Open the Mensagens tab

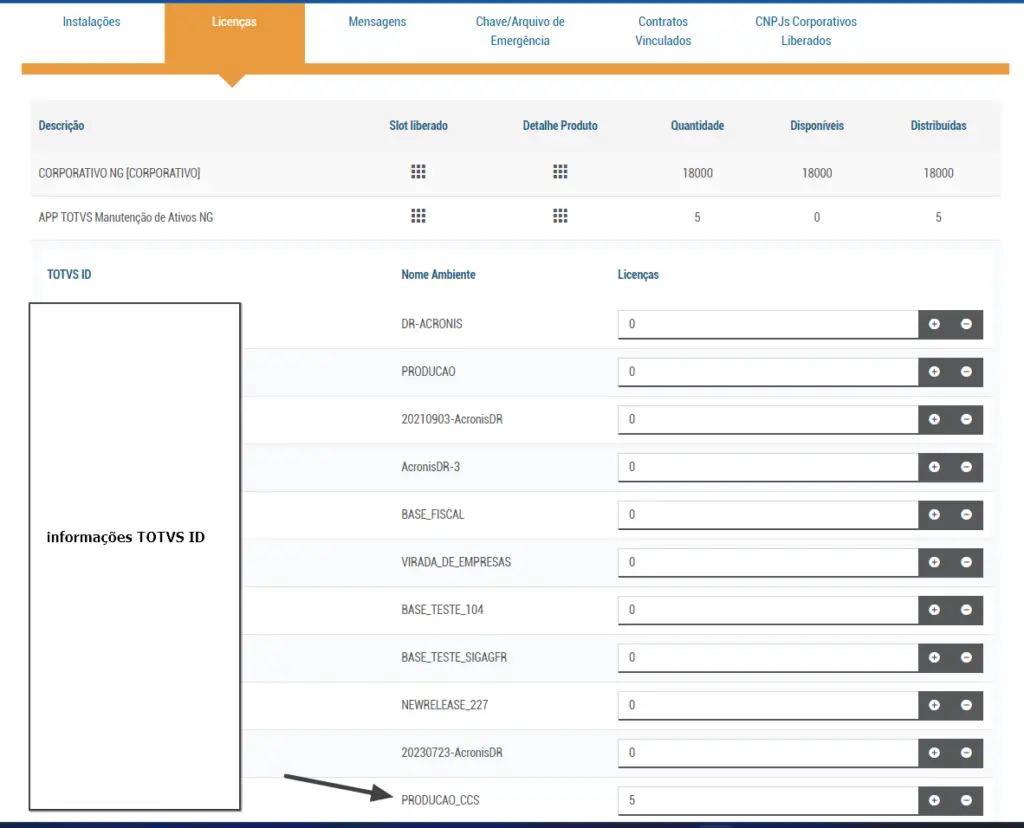[377, 22]
